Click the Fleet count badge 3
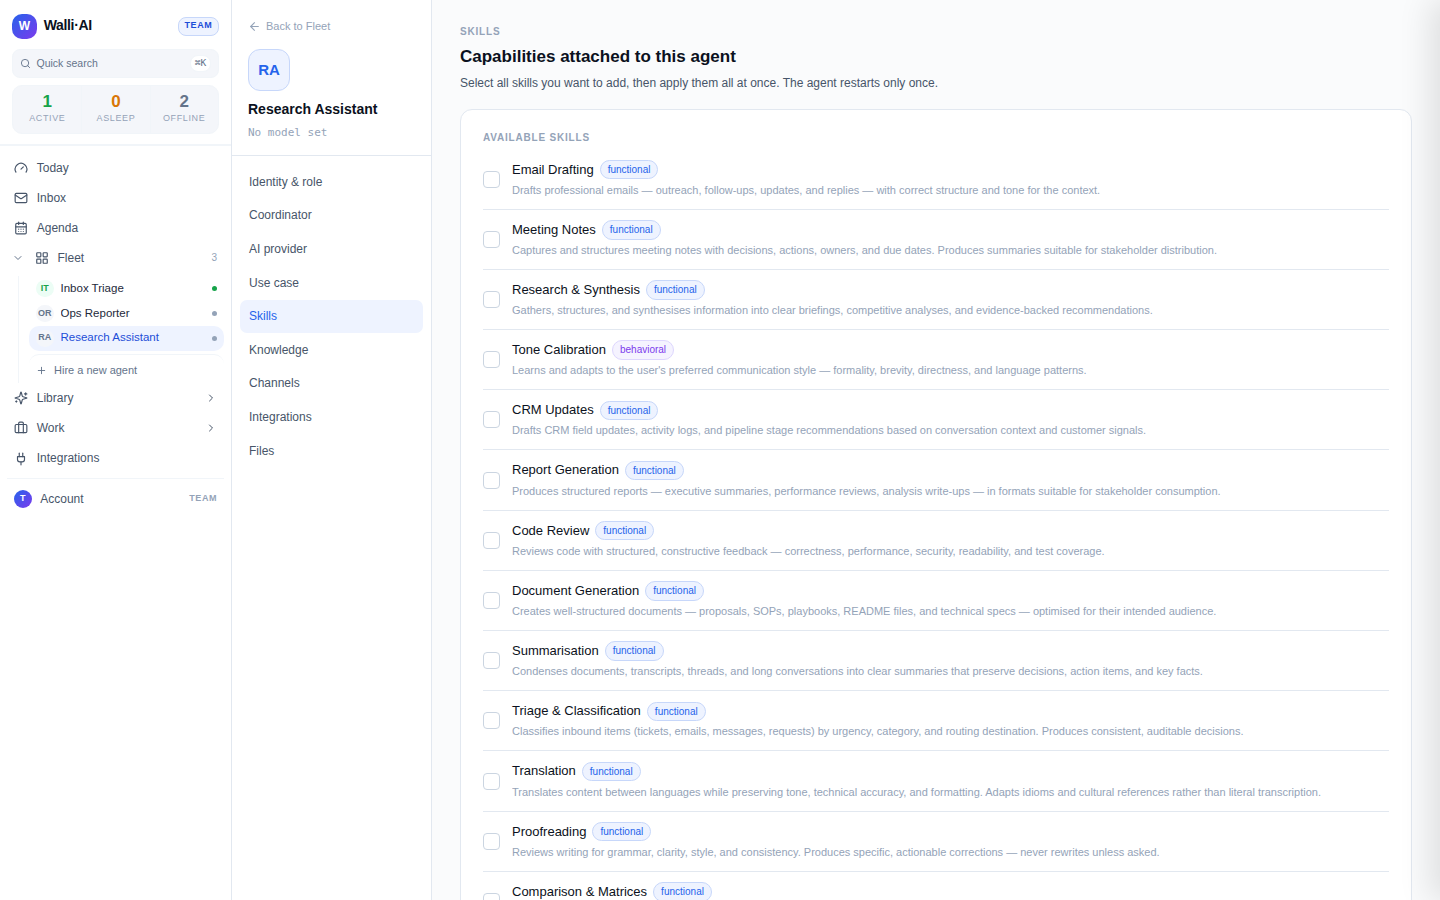This screenshot has height=900, width=1440. point(214,258)
